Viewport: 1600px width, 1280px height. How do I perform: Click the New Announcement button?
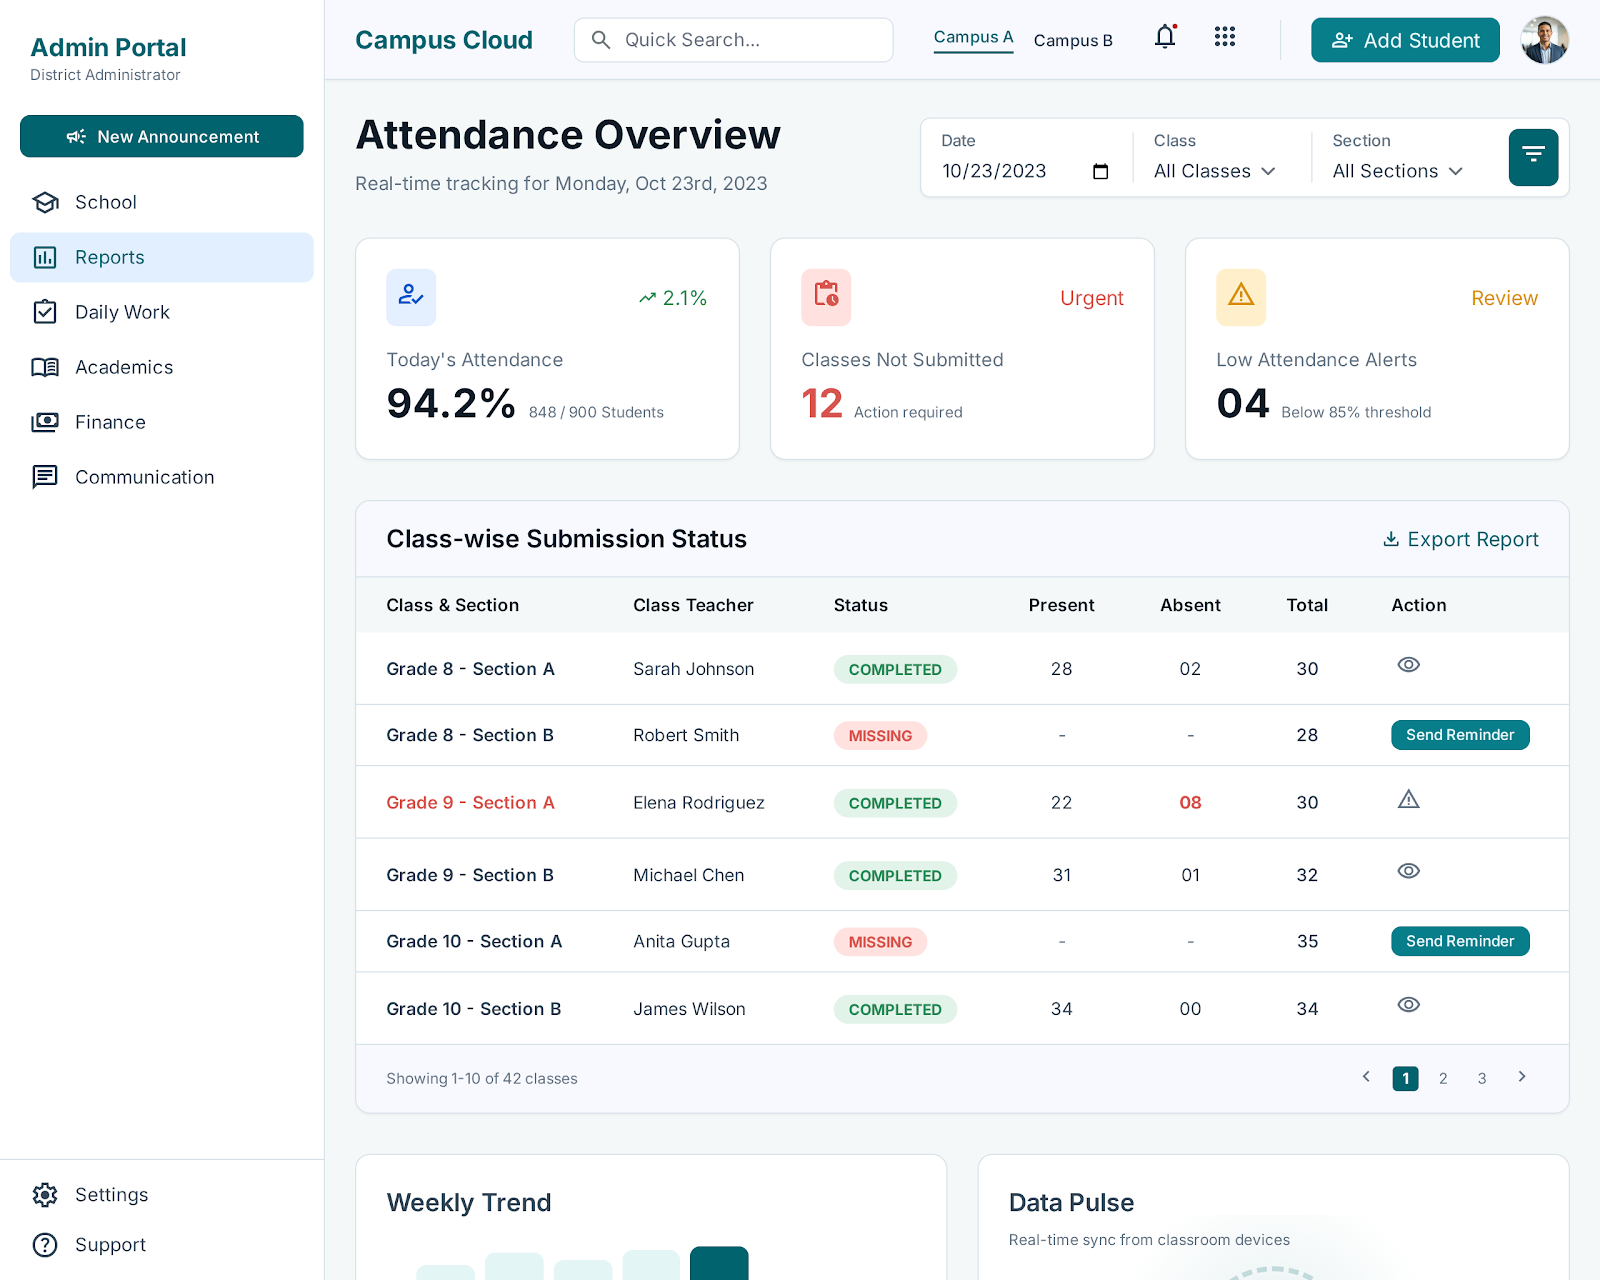162,136
